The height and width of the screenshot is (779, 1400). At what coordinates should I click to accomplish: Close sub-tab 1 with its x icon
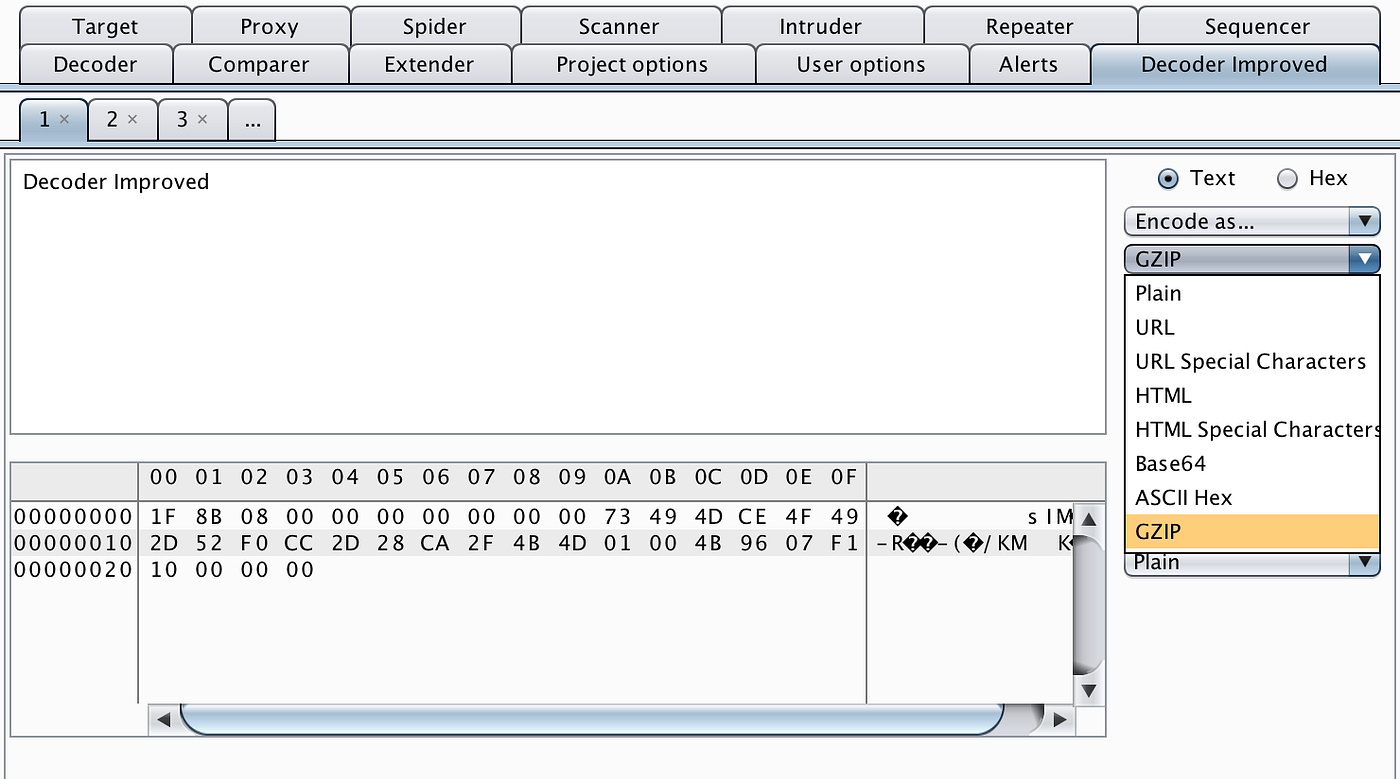click(64, 119)
